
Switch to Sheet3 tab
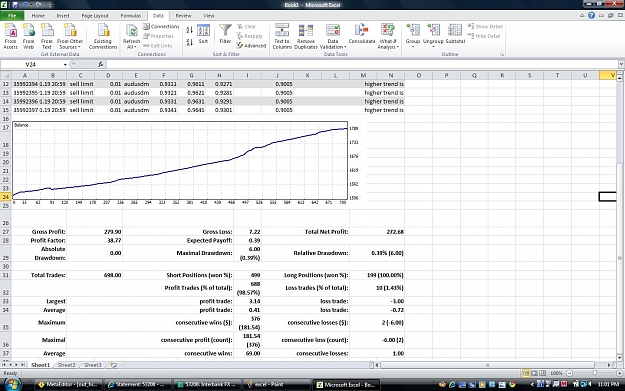[92, 365]
